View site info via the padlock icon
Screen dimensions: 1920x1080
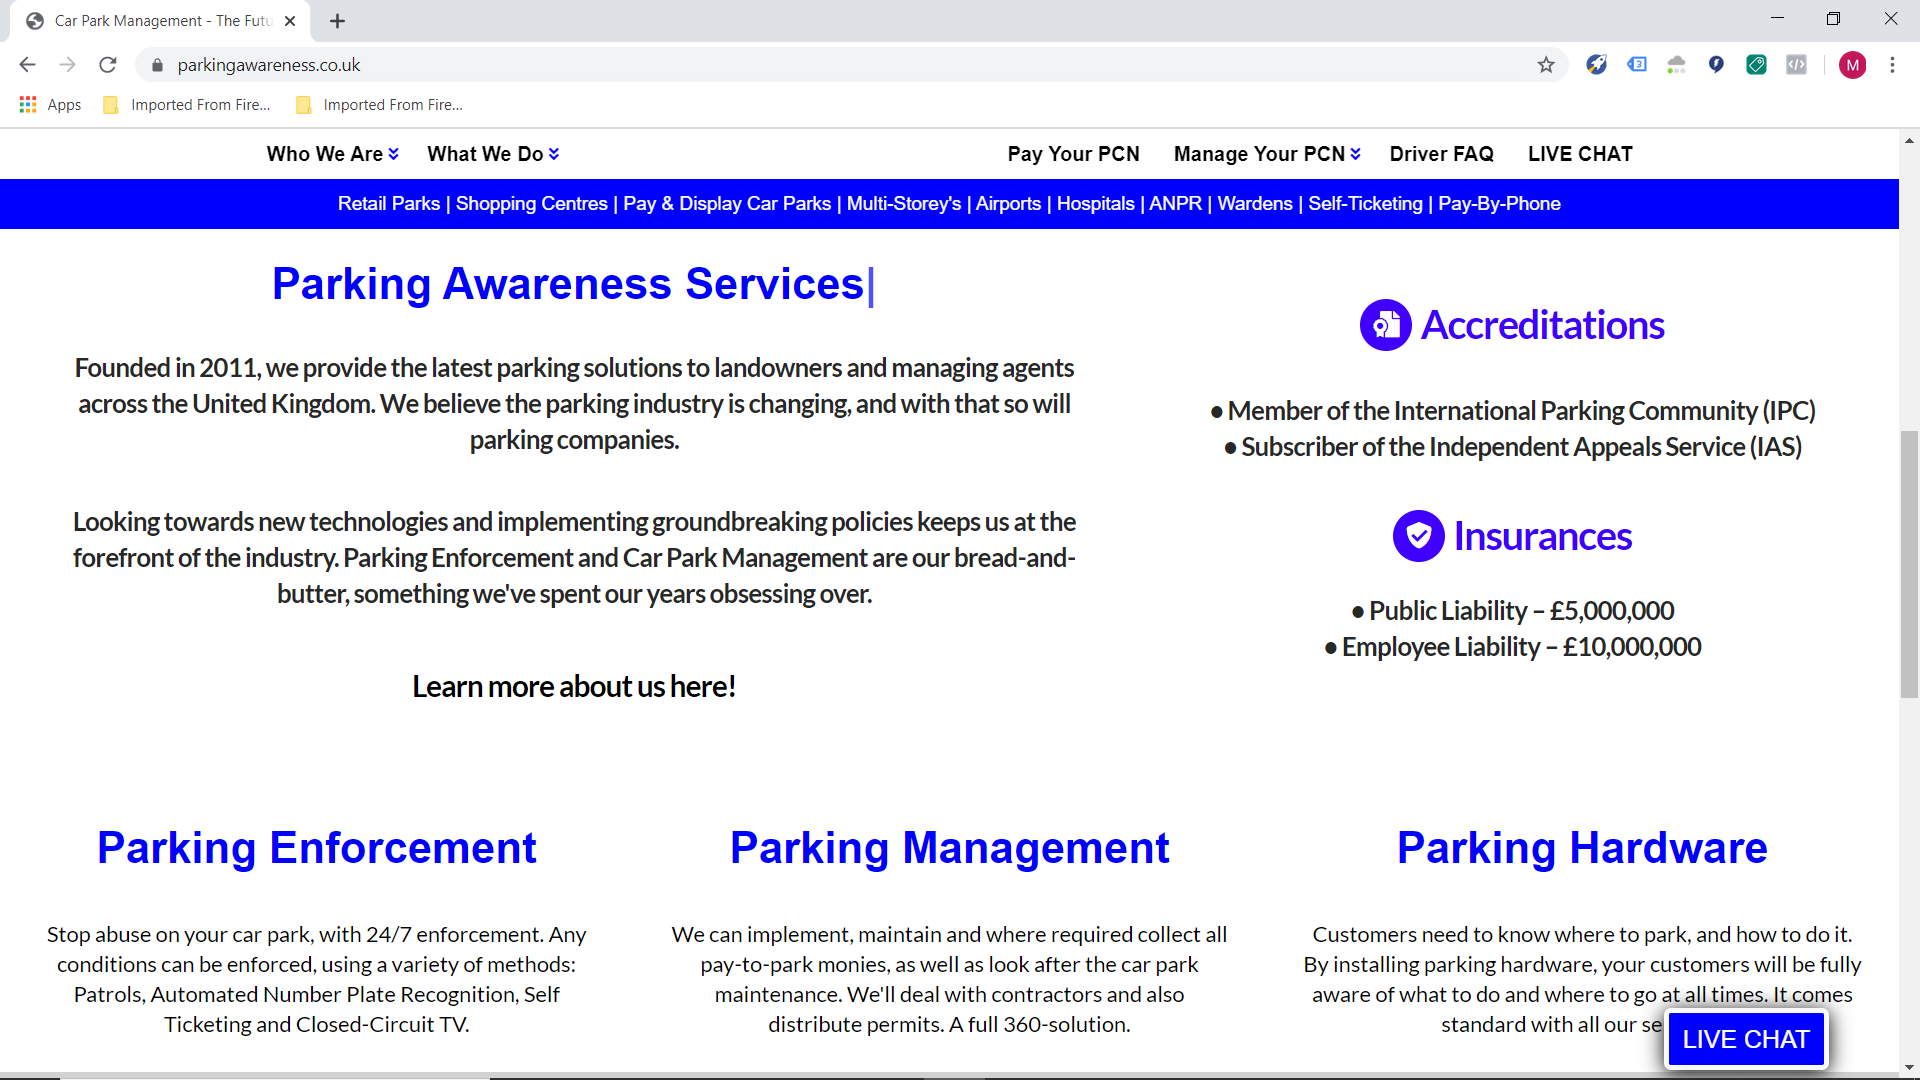157,65
